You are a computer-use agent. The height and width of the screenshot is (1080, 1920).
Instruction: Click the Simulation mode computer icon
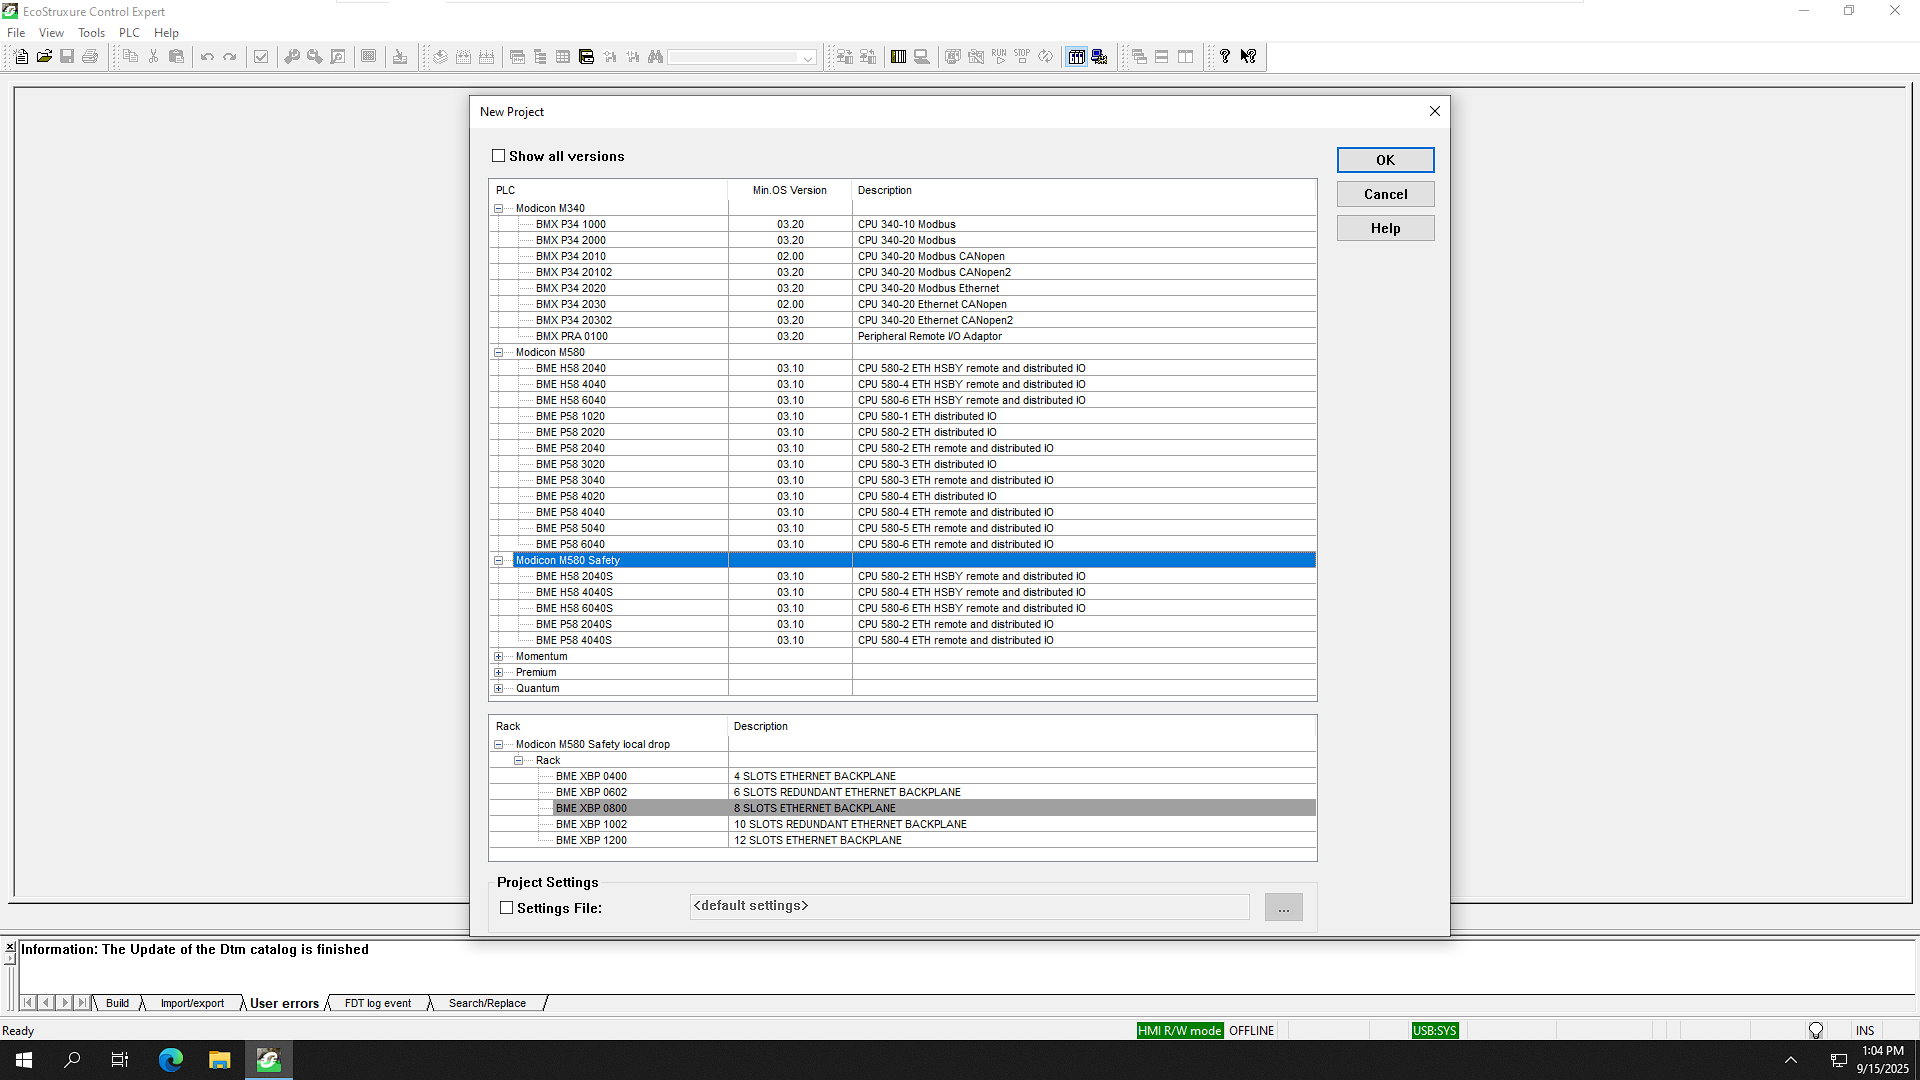point(1099,57)
